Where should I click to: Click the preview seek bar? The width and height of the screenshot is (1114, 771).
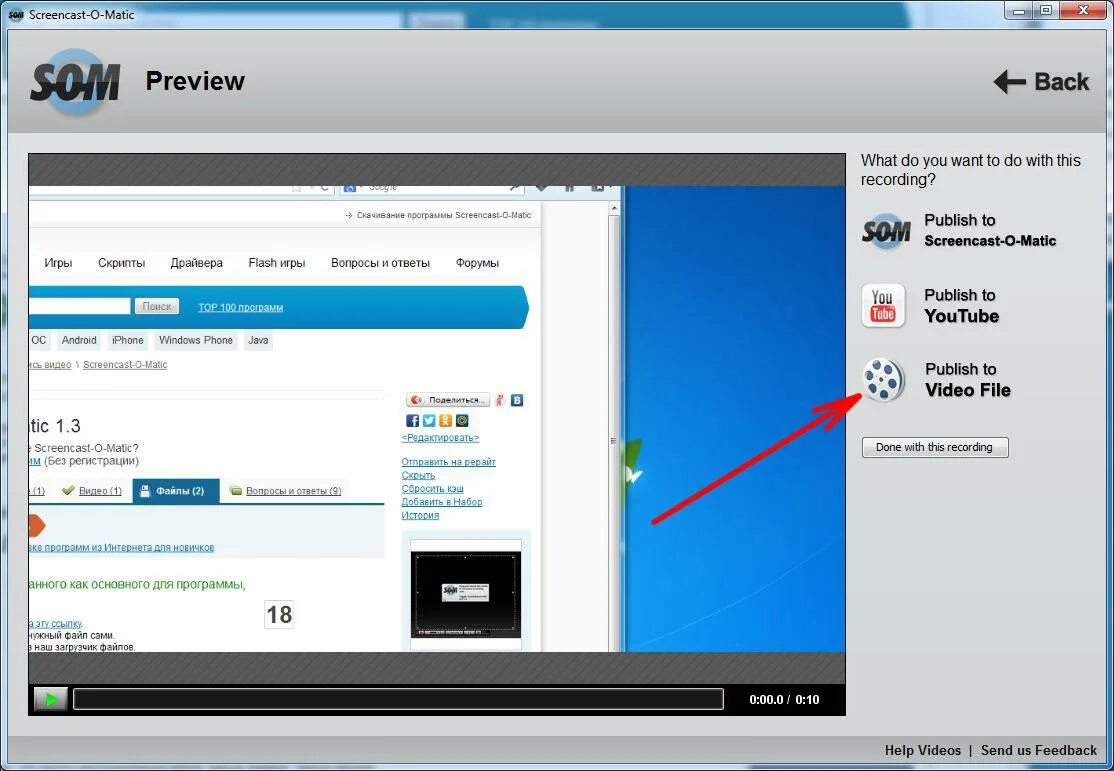point(398,699)
